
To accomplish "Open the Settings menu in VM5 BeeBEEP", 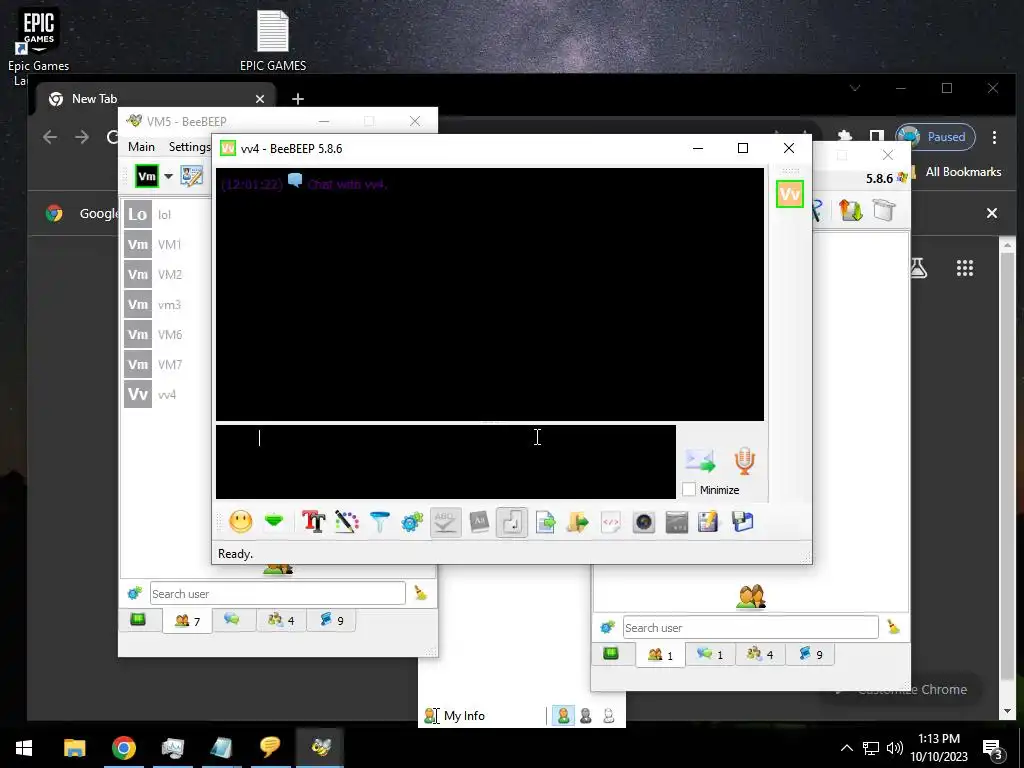I will pos(189,146).
